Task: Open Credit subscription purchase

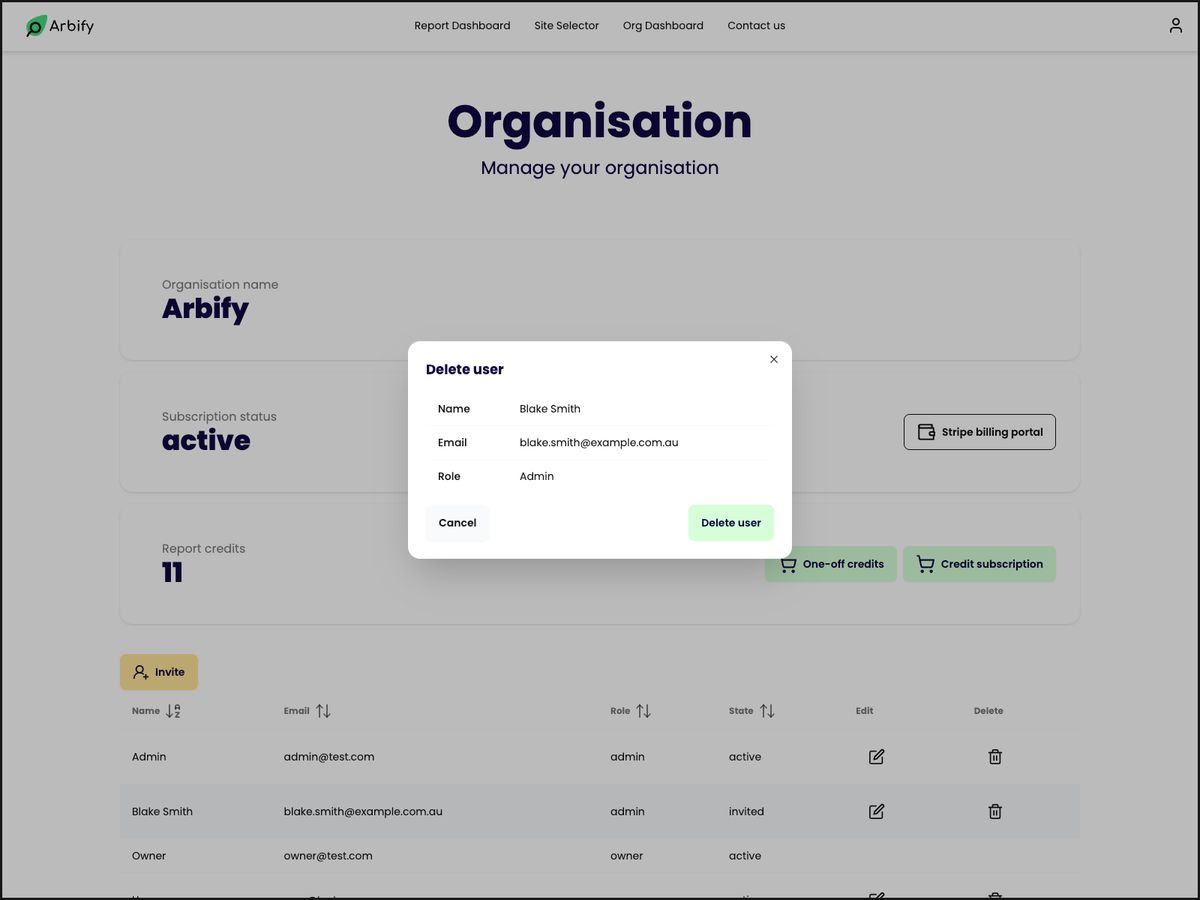Action: coord(979,563)
